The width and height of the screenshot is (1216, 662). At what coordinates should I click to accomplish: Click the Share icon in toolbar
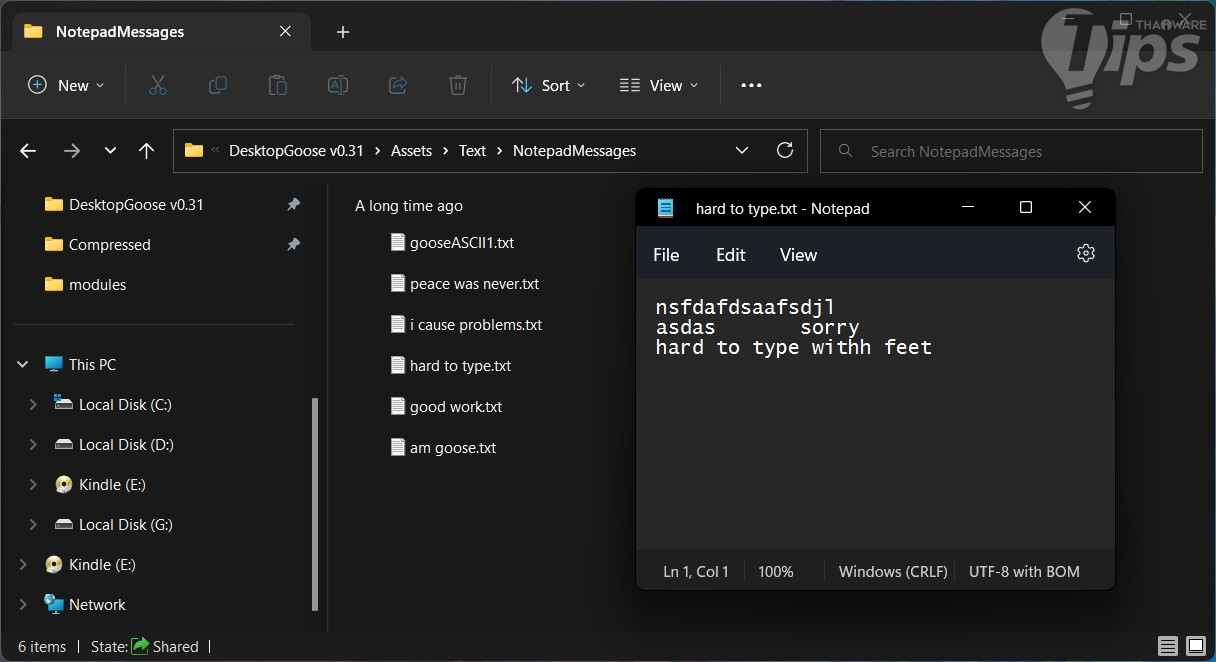tap(398, 85)
